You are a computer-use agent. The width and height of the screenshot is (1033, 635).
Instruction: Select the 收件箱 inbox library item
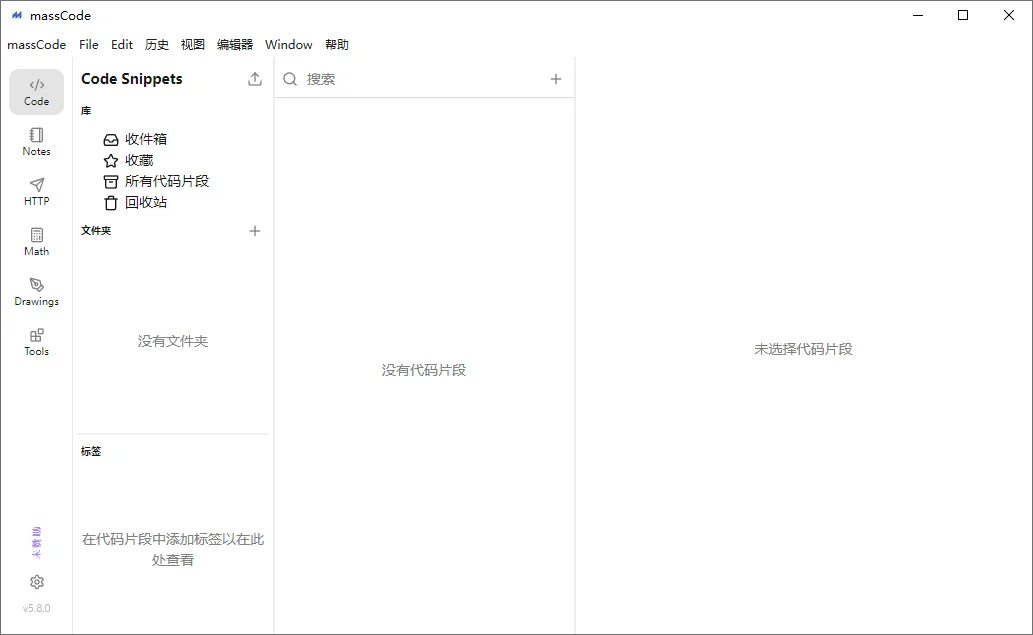click(135, 139)
